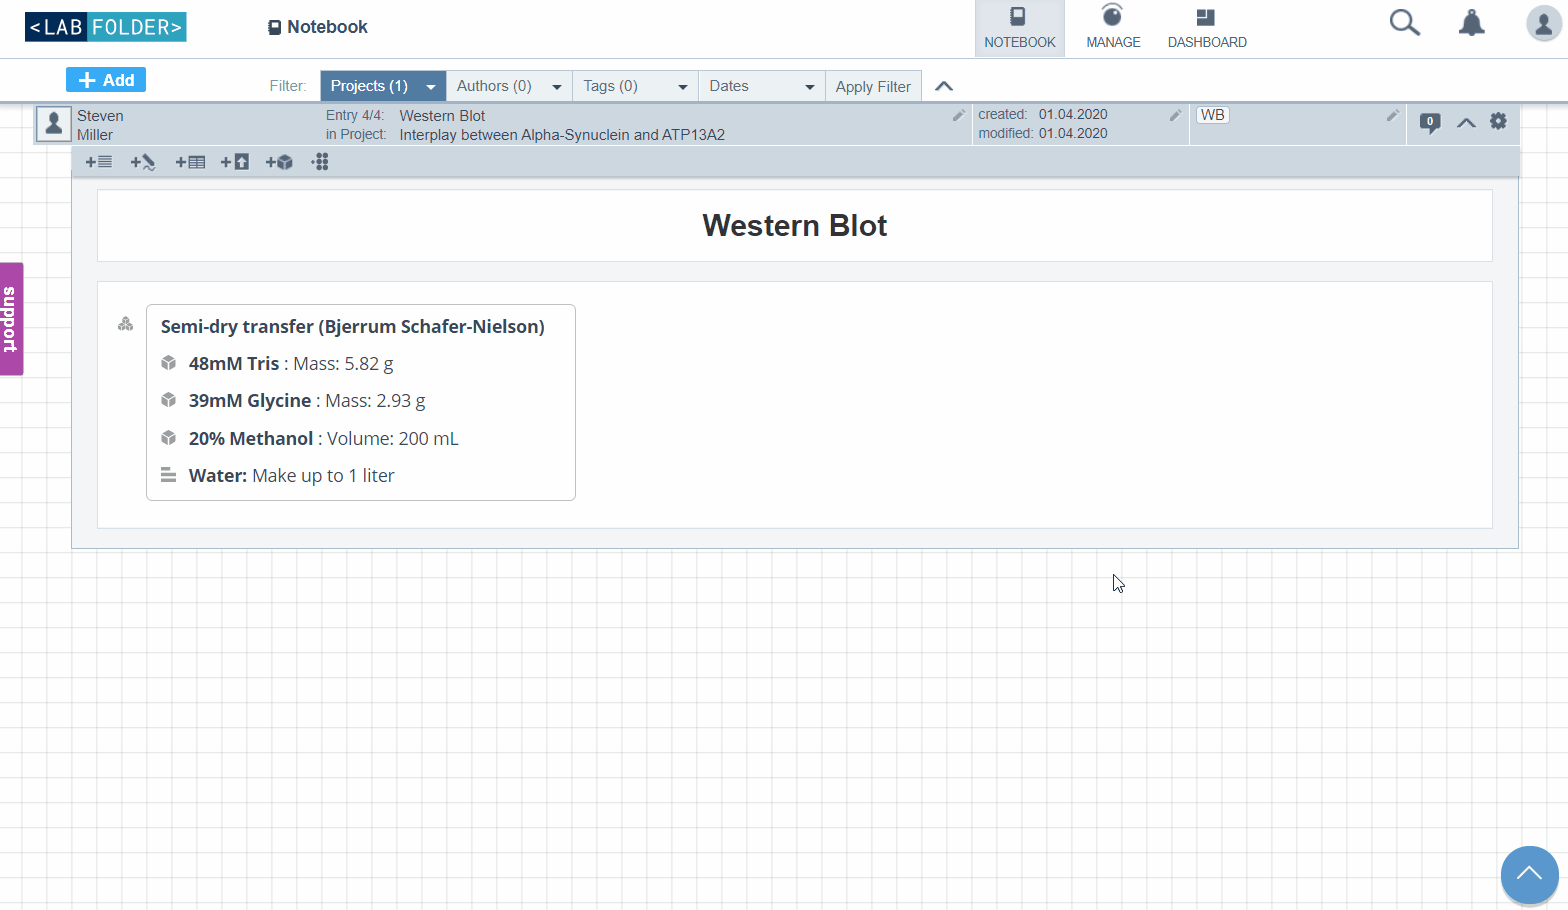Select the 48mM Tris mass entry
The image size is (1568, 910).
[291, 364]
